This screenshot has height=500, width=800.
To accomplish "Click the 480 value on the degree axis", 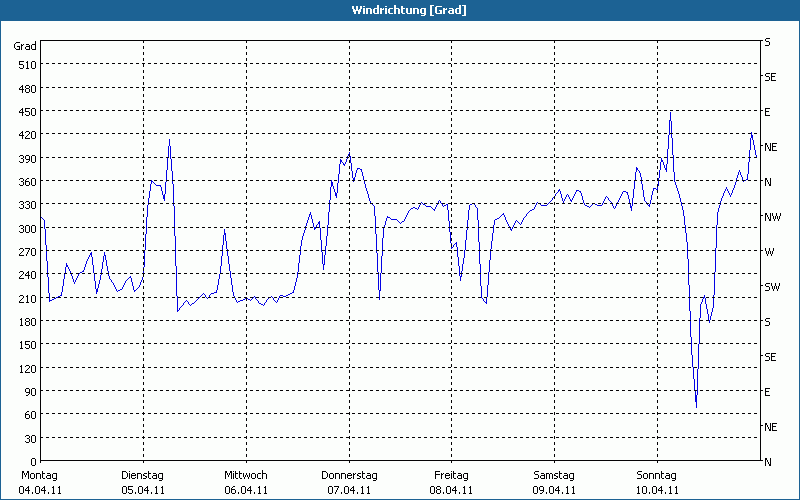I will 28,89.
